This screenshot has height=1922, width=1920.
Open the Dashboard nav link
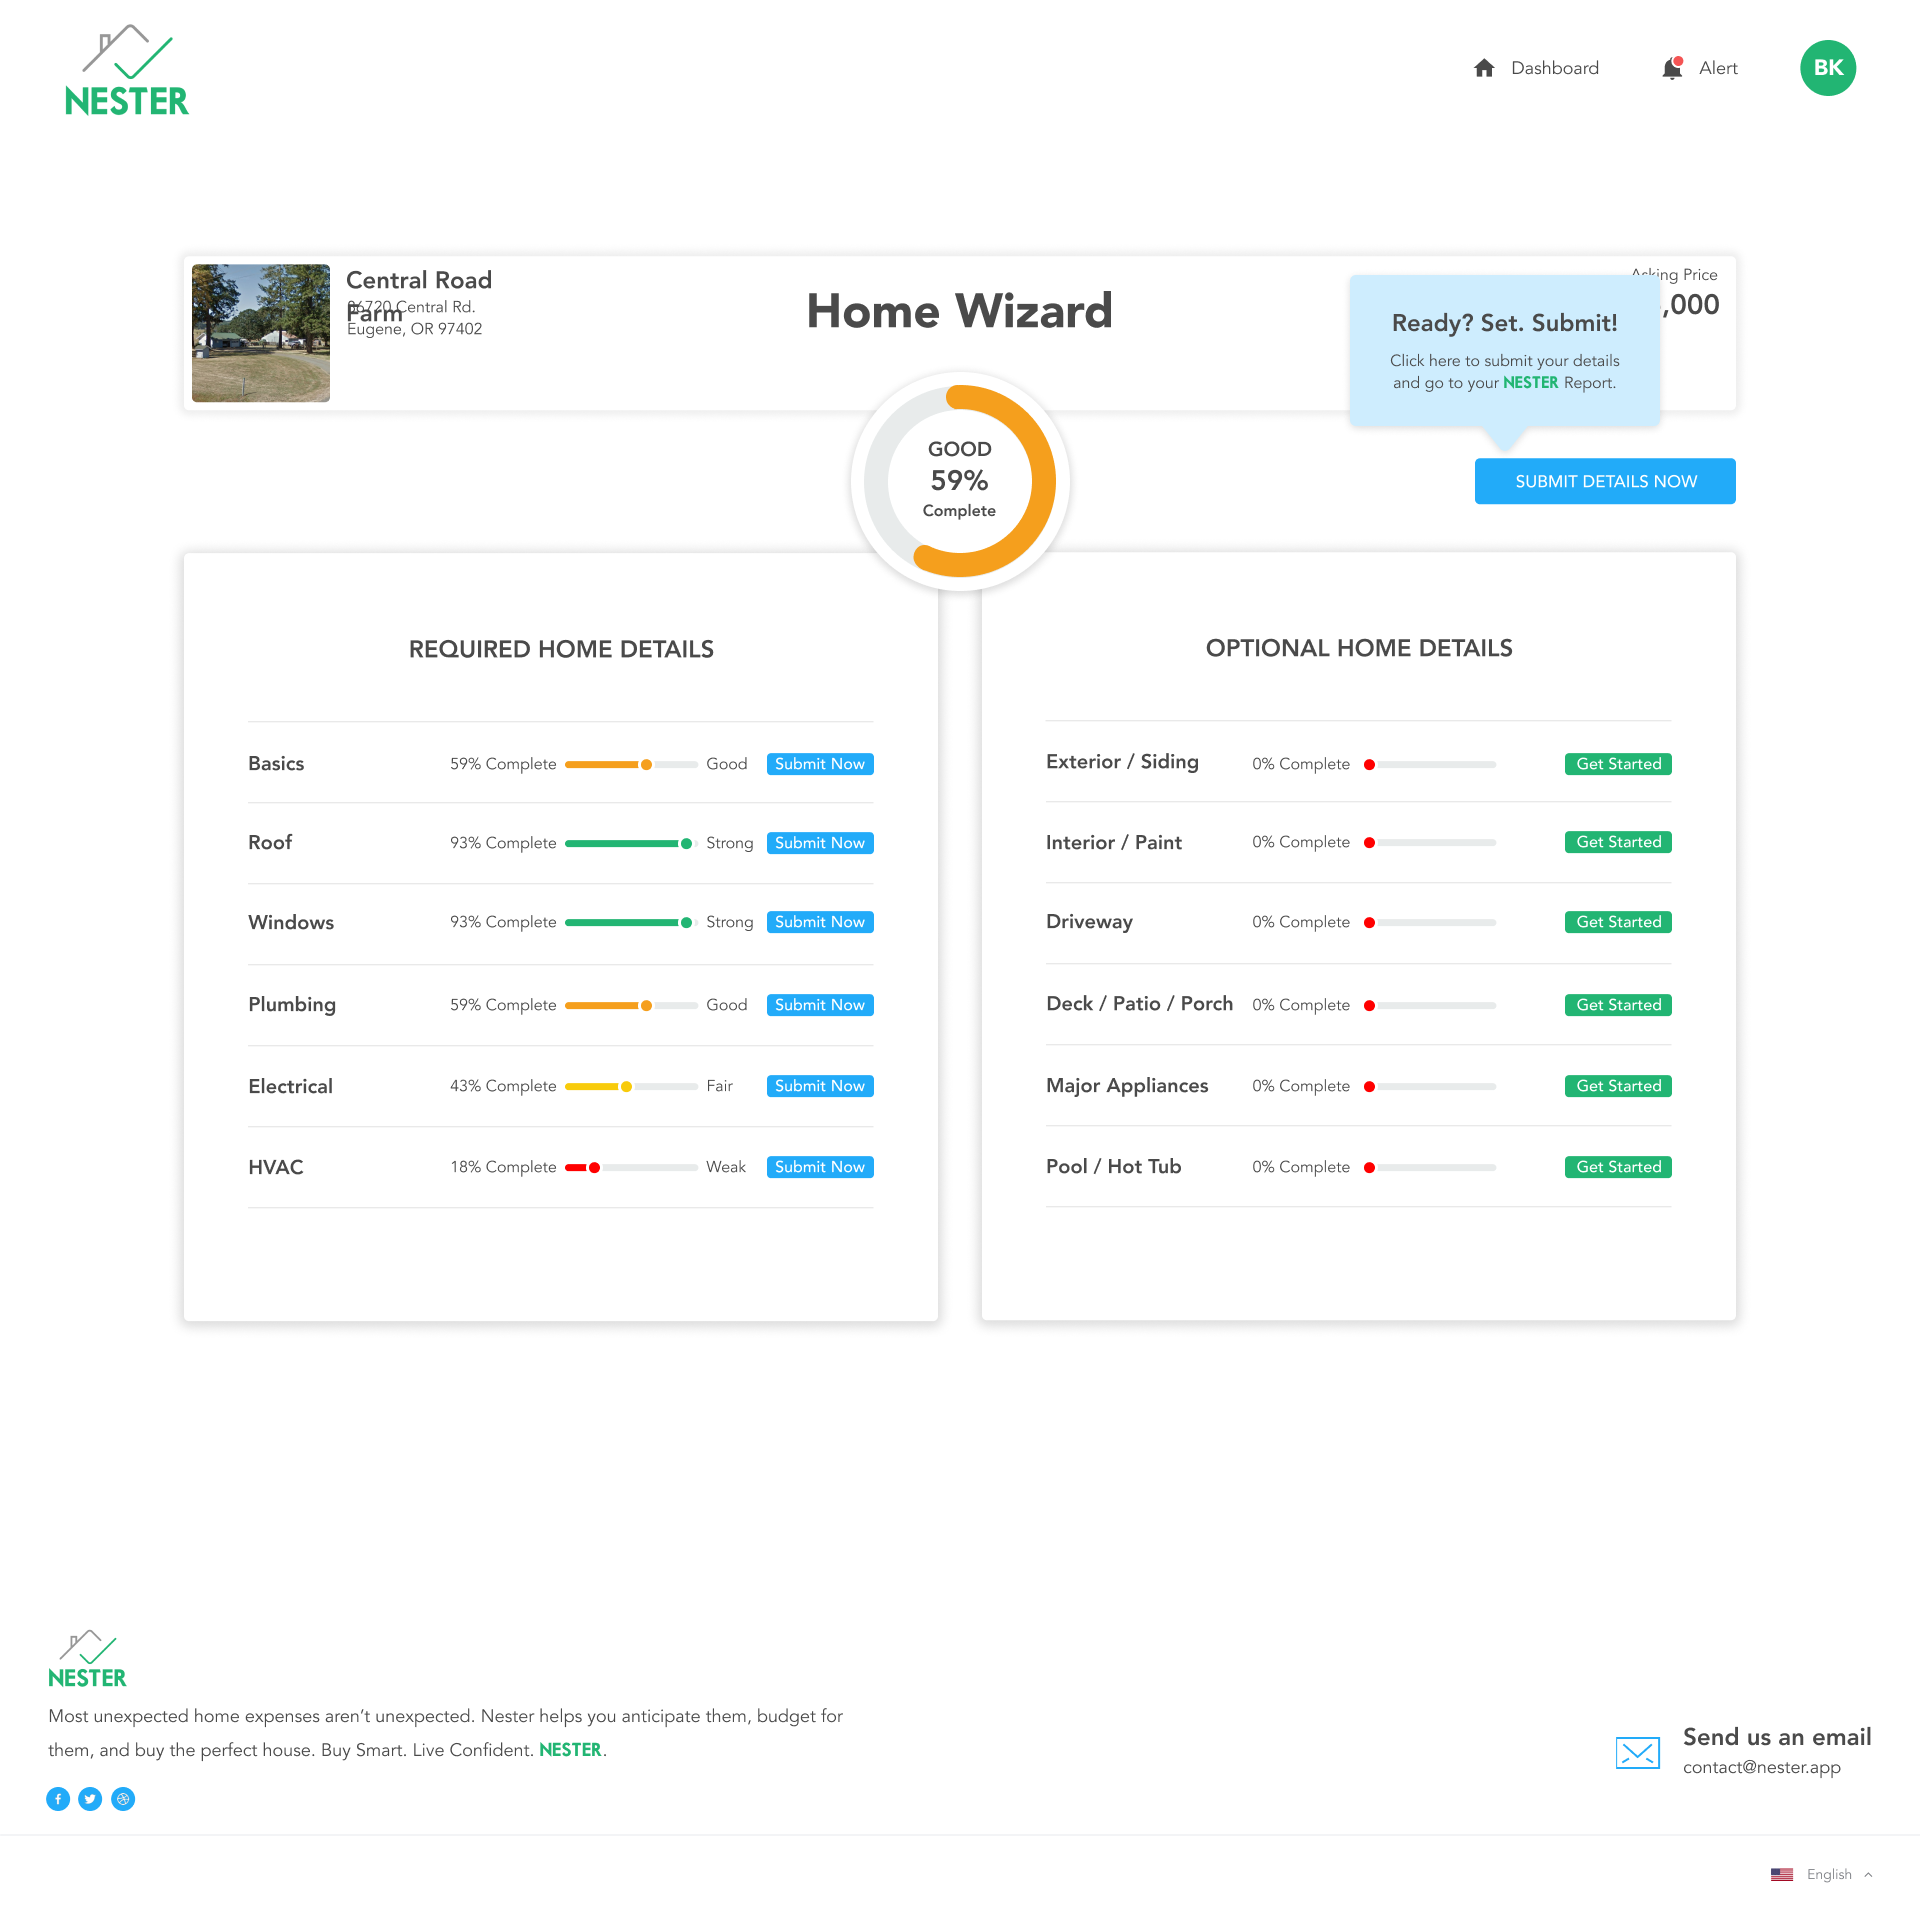pos(1555,68)
